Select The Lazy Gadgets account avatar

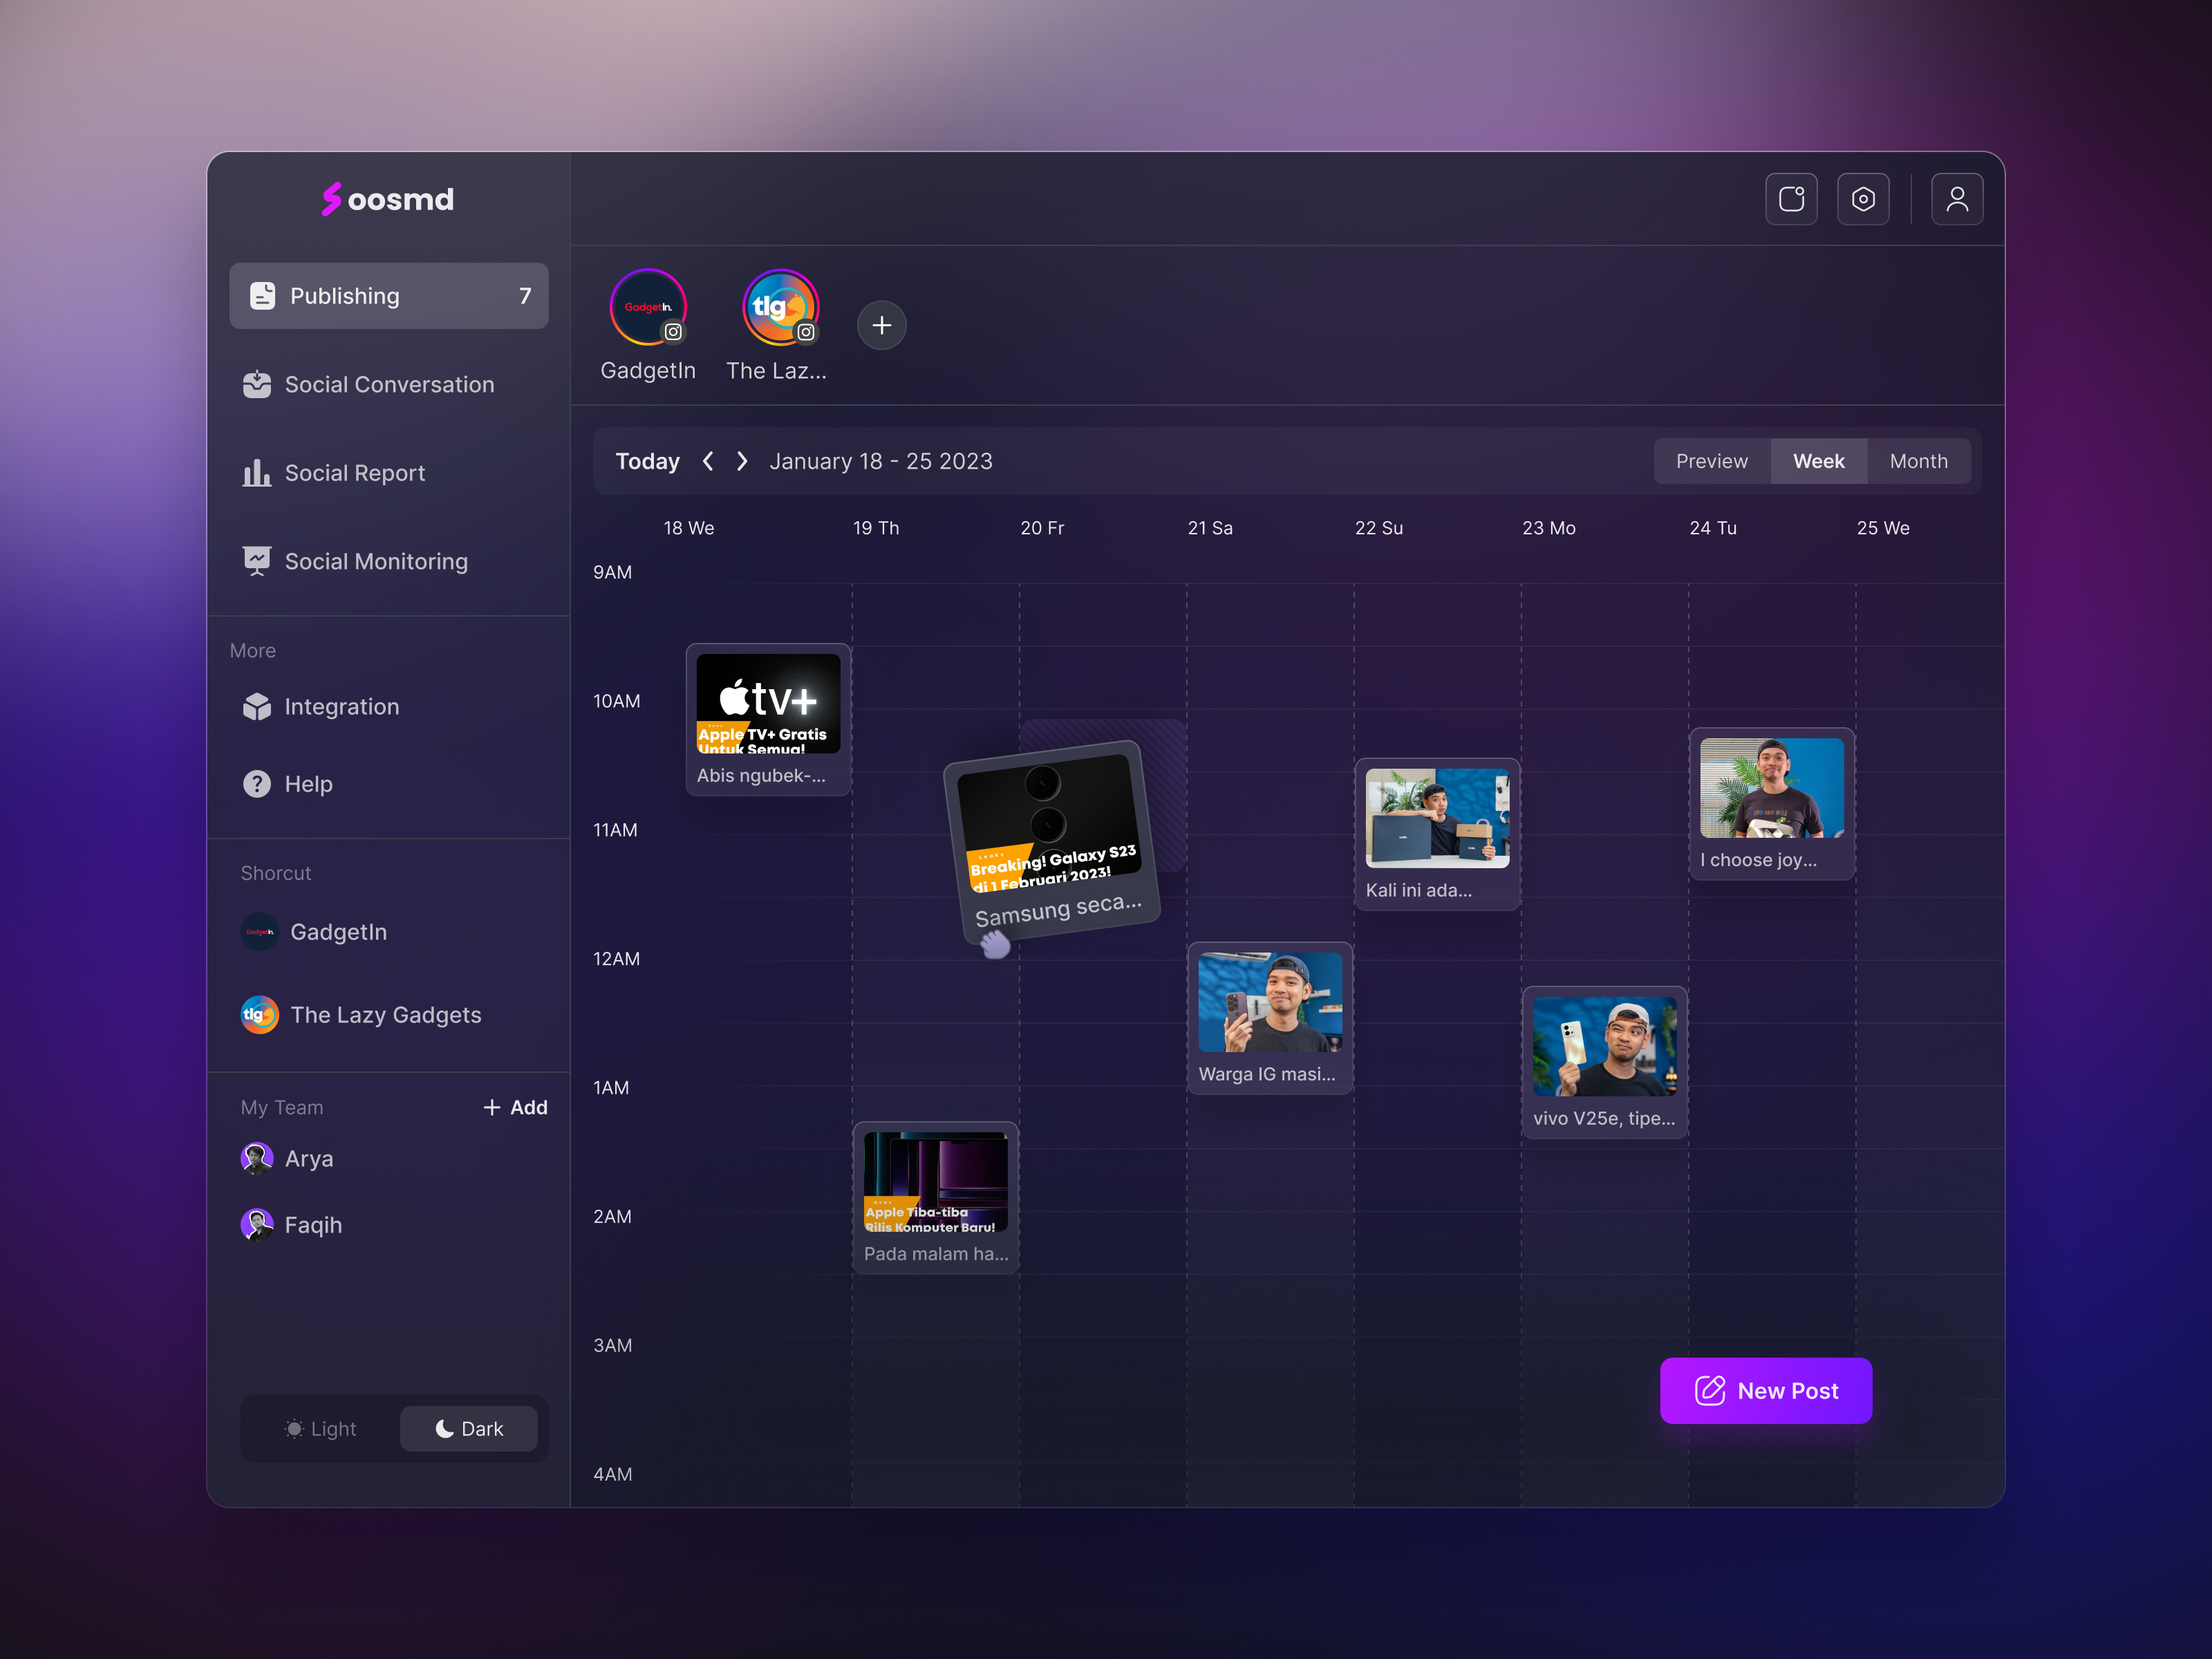click(780, 308)
